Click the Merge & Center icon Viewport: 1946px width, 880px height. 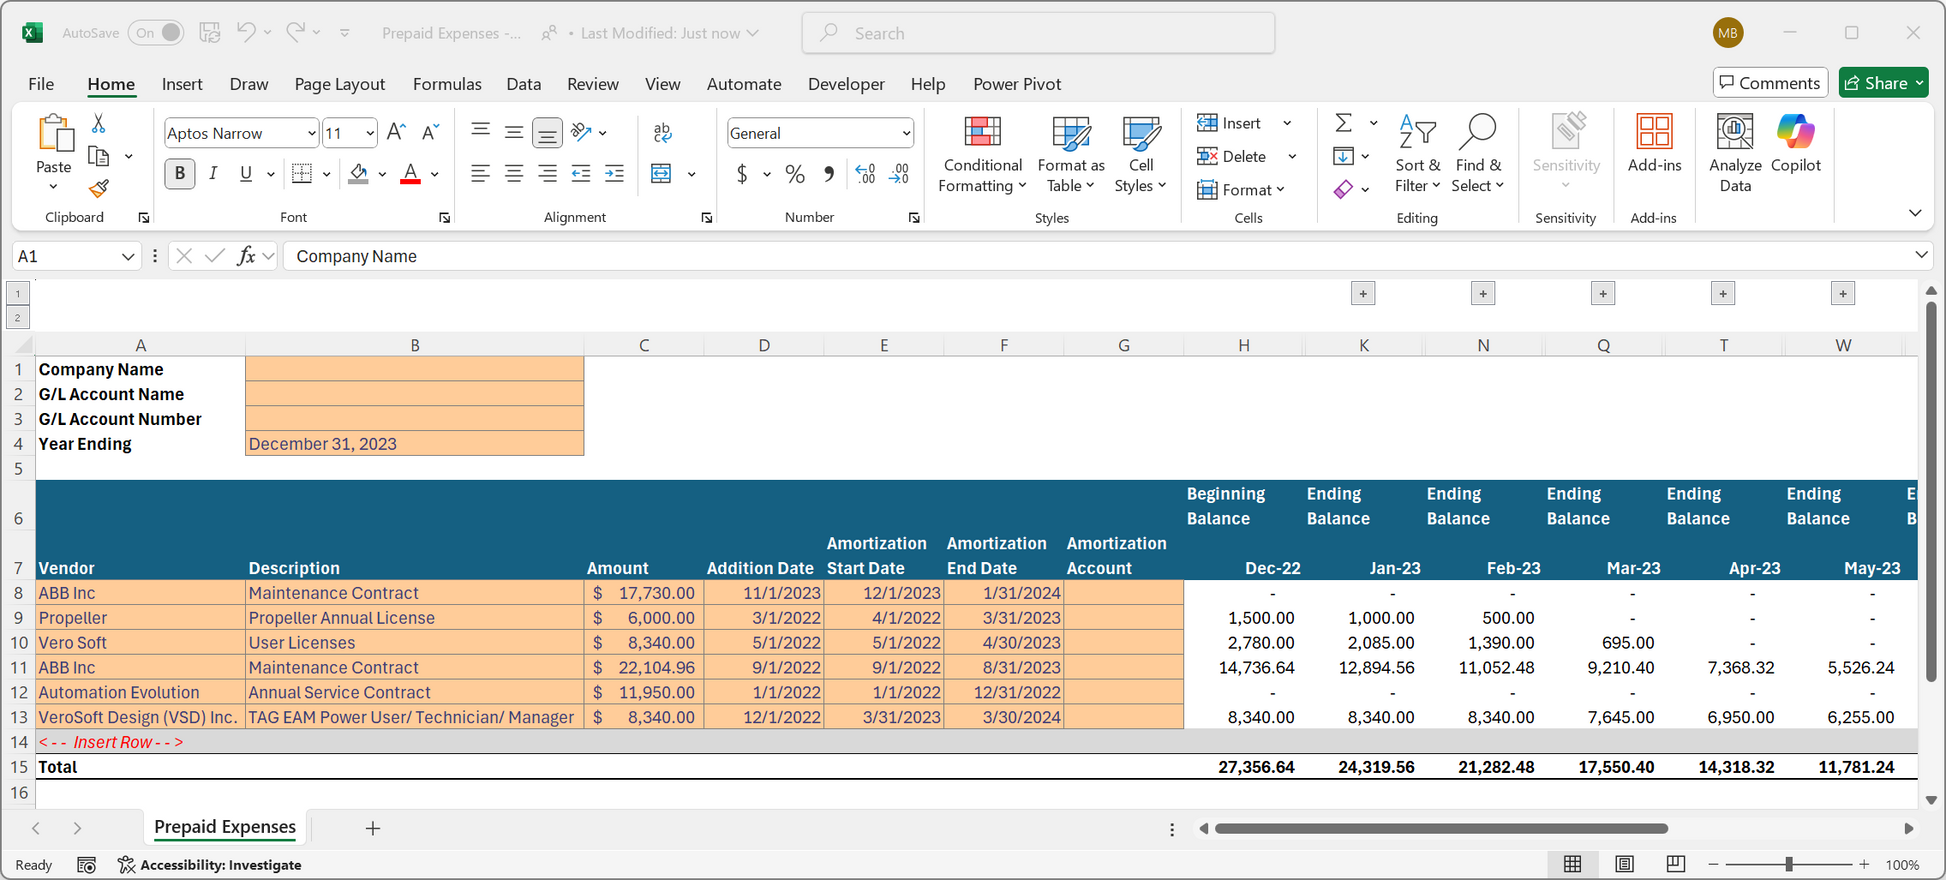(x=661, y=174)
